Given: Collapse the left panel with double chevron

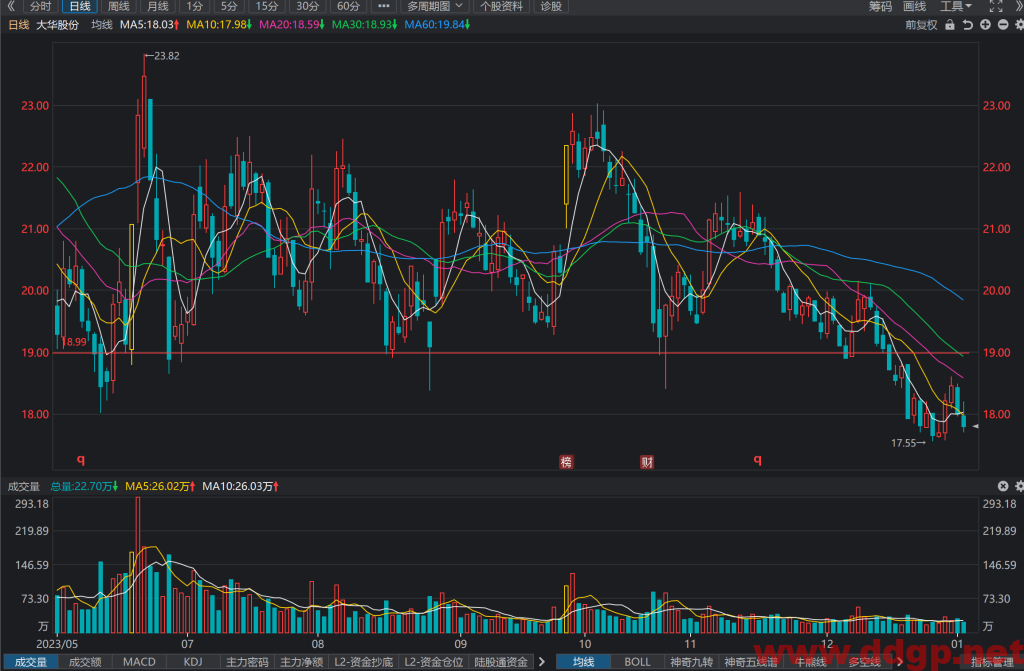Looking at the screenshot, I should tap(11, 6).
